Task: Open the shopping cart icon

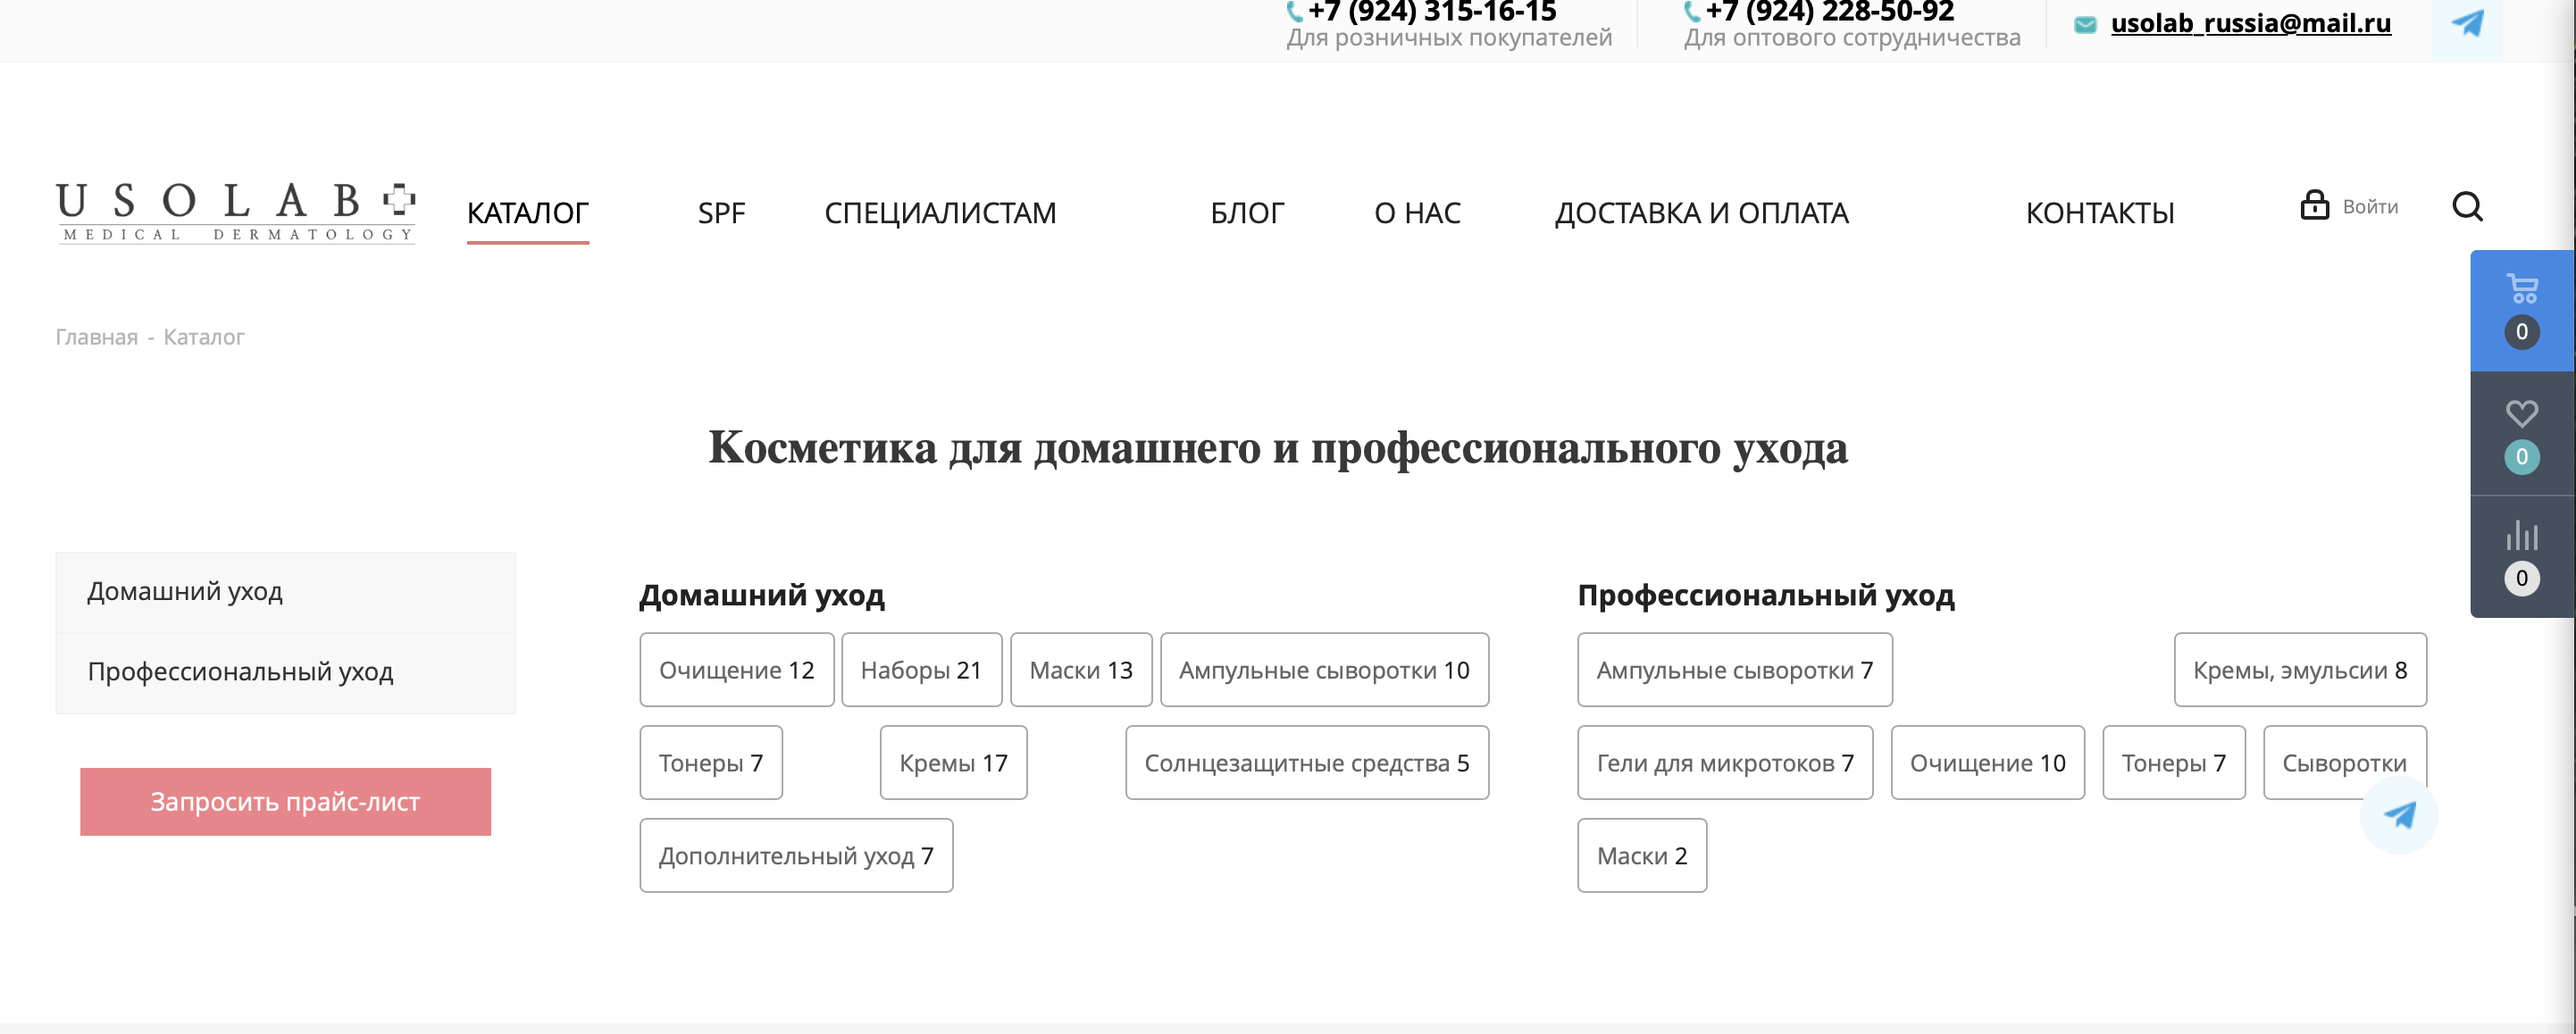Action: [2521, 290]
